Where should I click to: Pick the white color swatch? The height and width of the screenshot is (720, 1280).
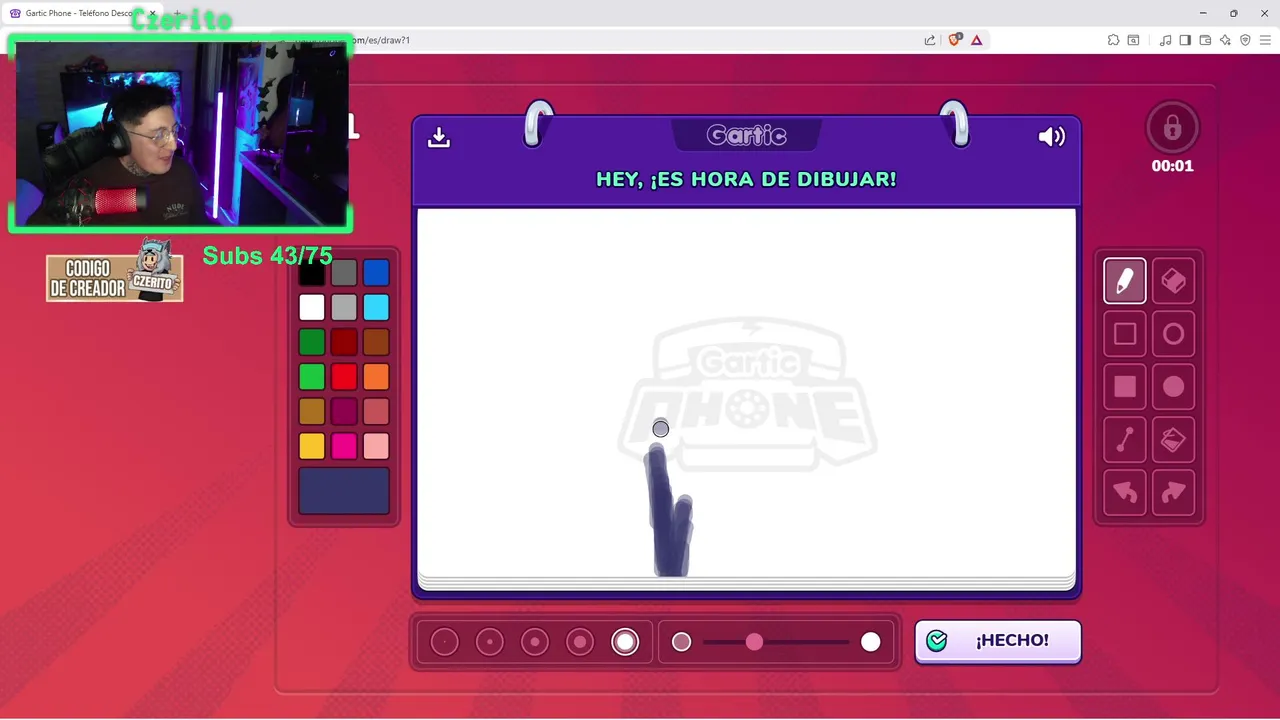pos(312,307)
